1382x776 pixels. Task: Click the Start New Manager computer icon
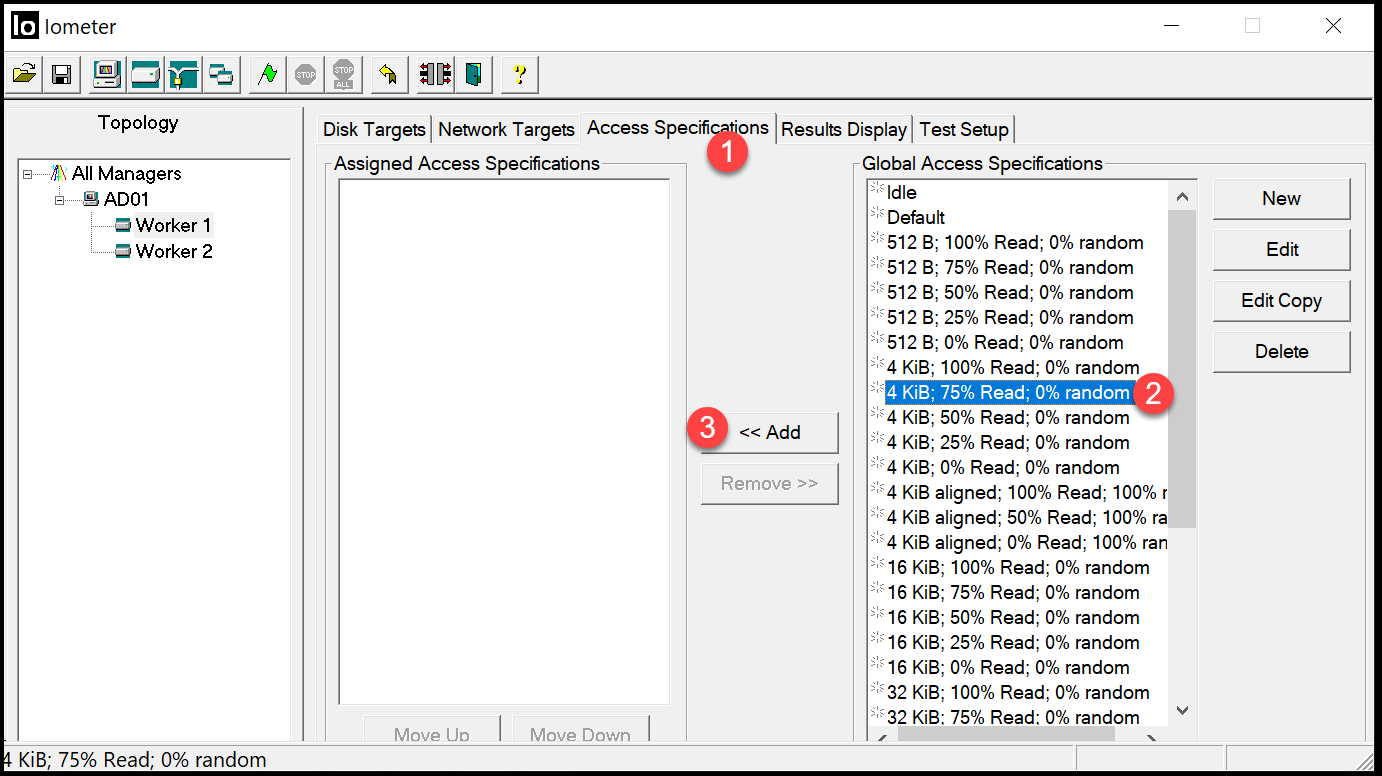[107, 74]
